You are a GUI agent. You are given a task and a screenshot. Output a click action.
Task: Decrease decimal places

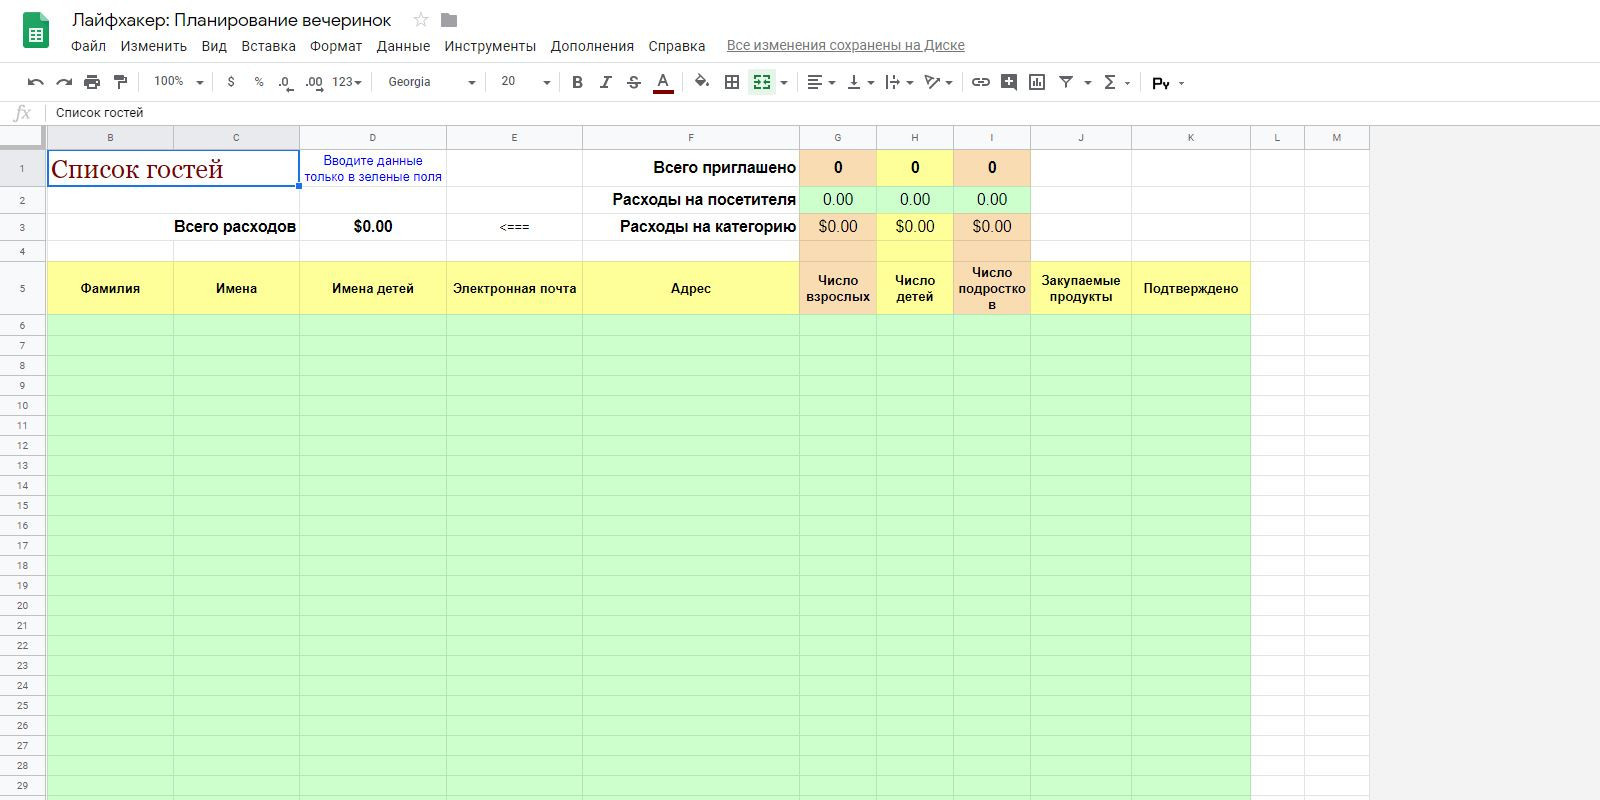(286, 82)
